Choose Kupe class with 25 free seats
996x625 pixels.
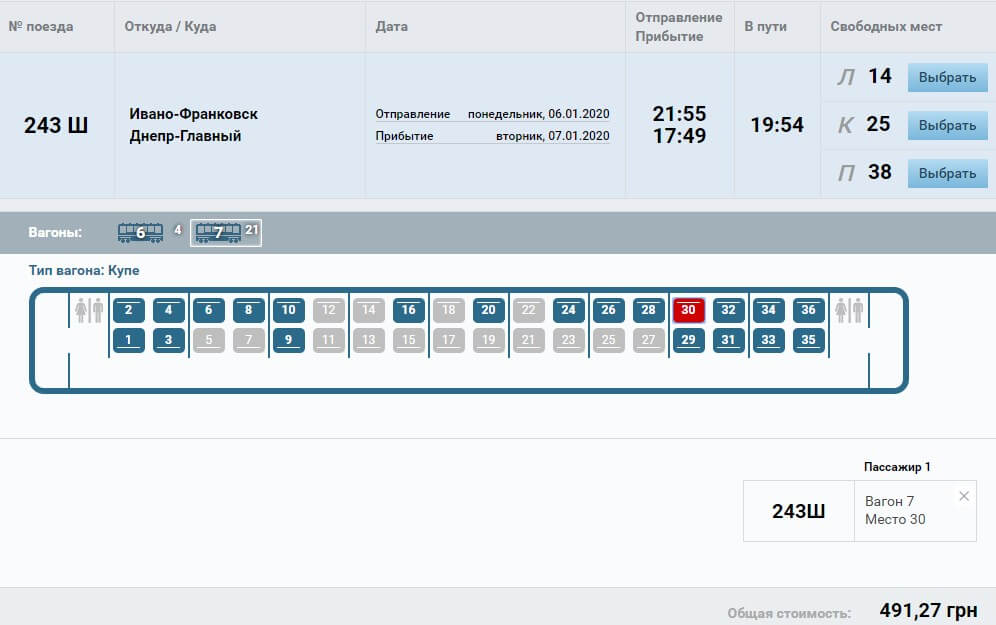click(946, 125)
